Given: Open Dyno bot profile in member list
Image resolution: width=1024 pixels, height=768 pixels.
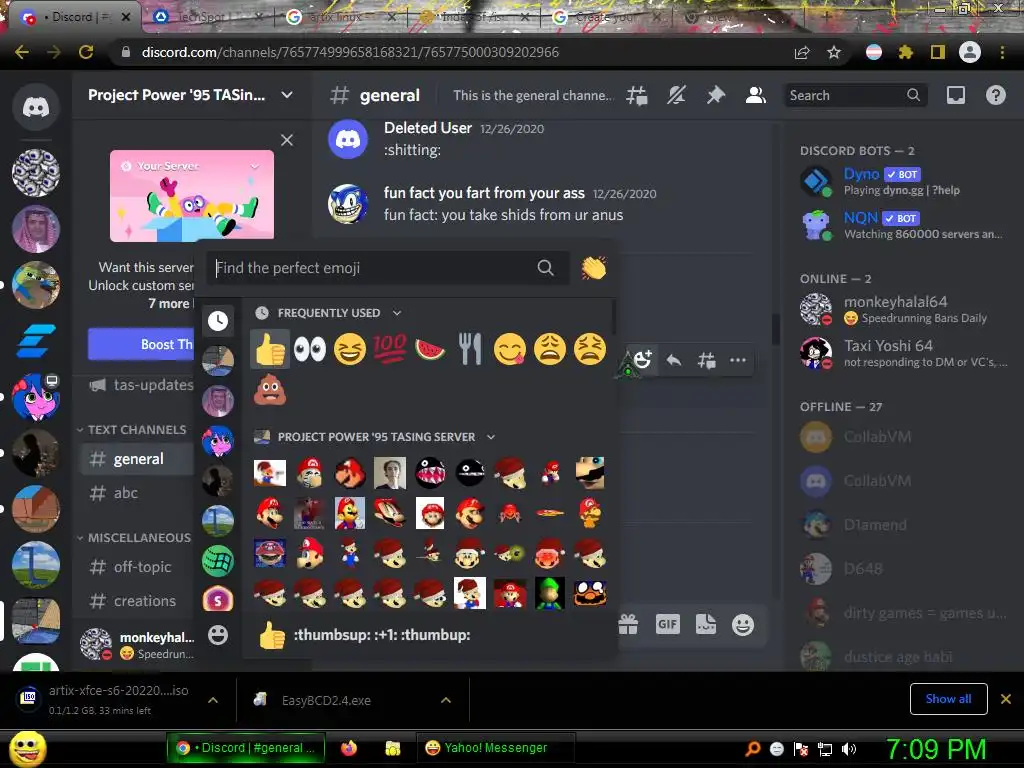Looking at the screenshot, I should coord(903,181).
